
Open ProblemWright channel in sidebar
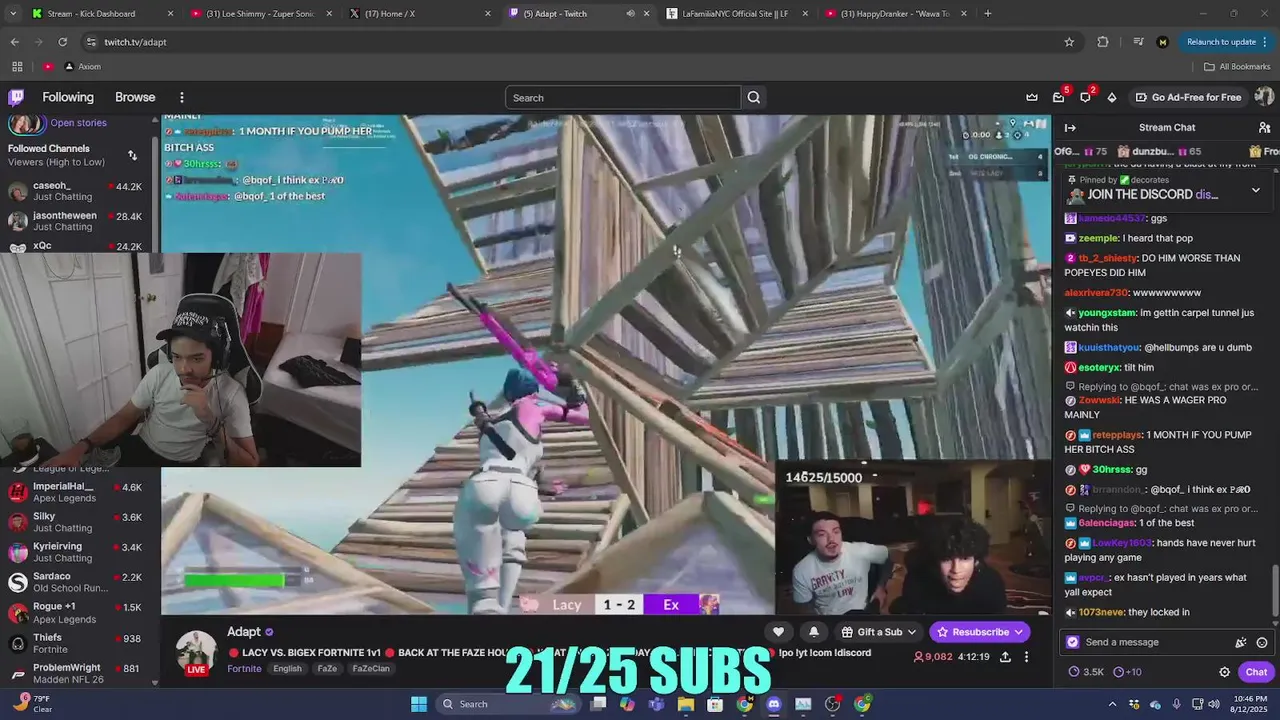click(x=78, y=673)
